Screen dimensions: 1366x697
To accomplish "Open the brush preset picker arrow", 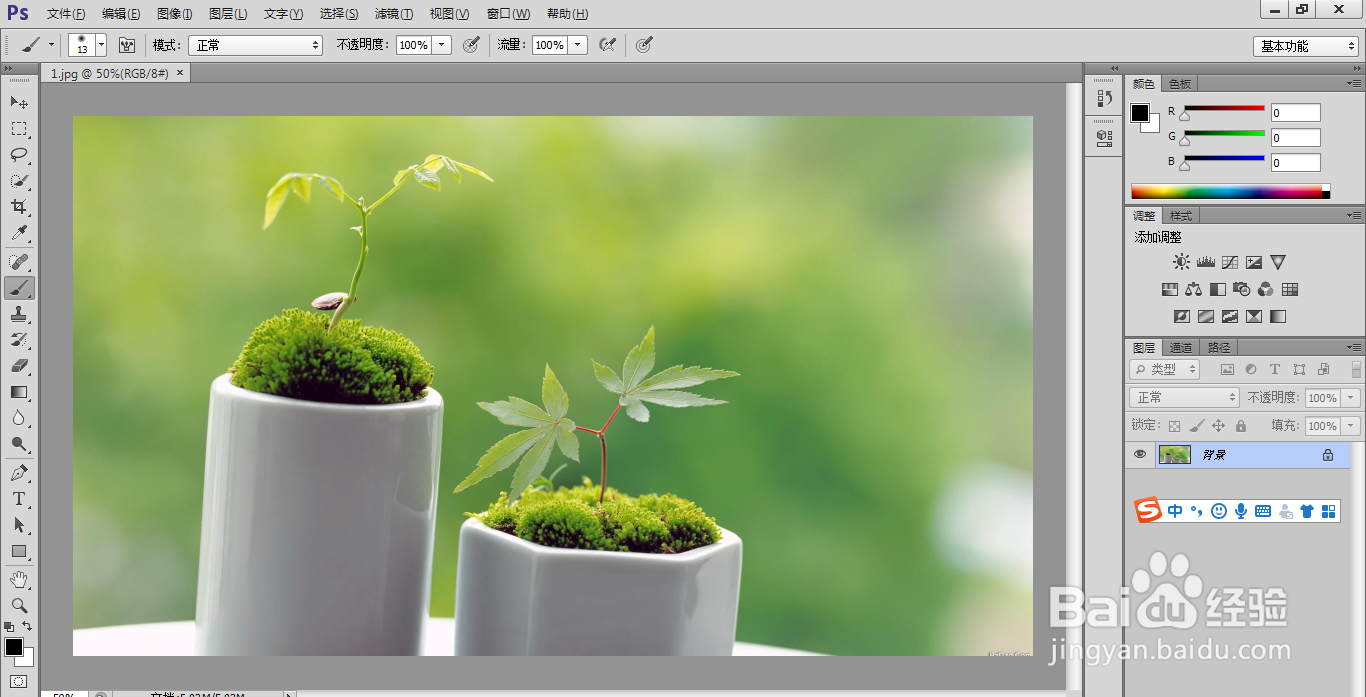I will 101,45.
